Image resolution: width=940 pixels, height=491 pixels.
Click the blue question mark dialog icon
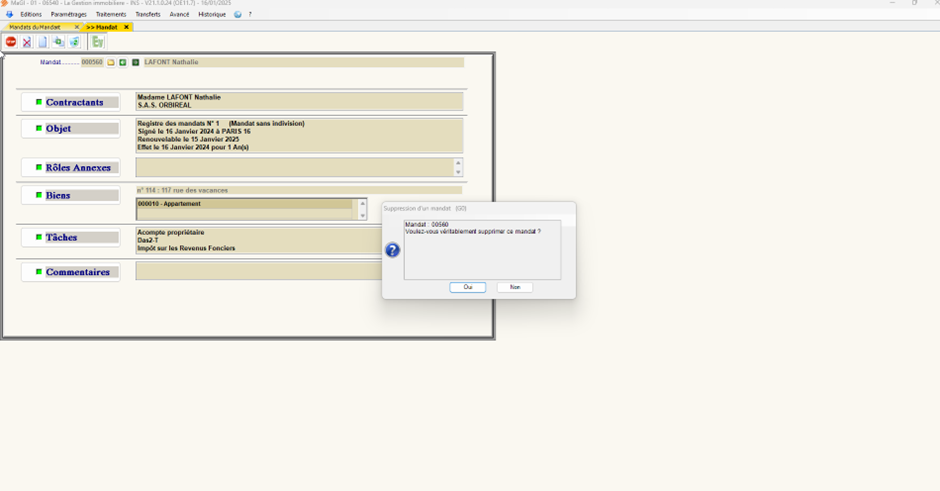(392, 250)
